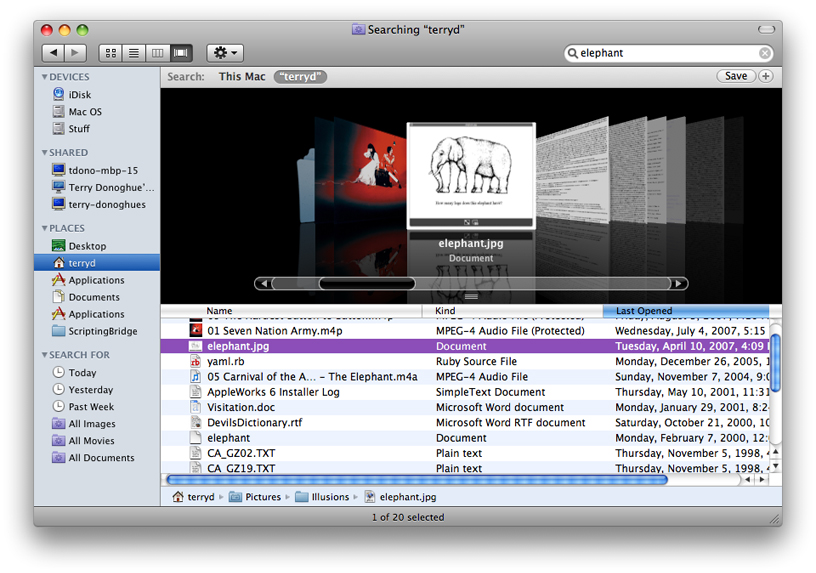Add search criteria with plus button
This screenshot has height=573, width=816.
coord(766,76)
